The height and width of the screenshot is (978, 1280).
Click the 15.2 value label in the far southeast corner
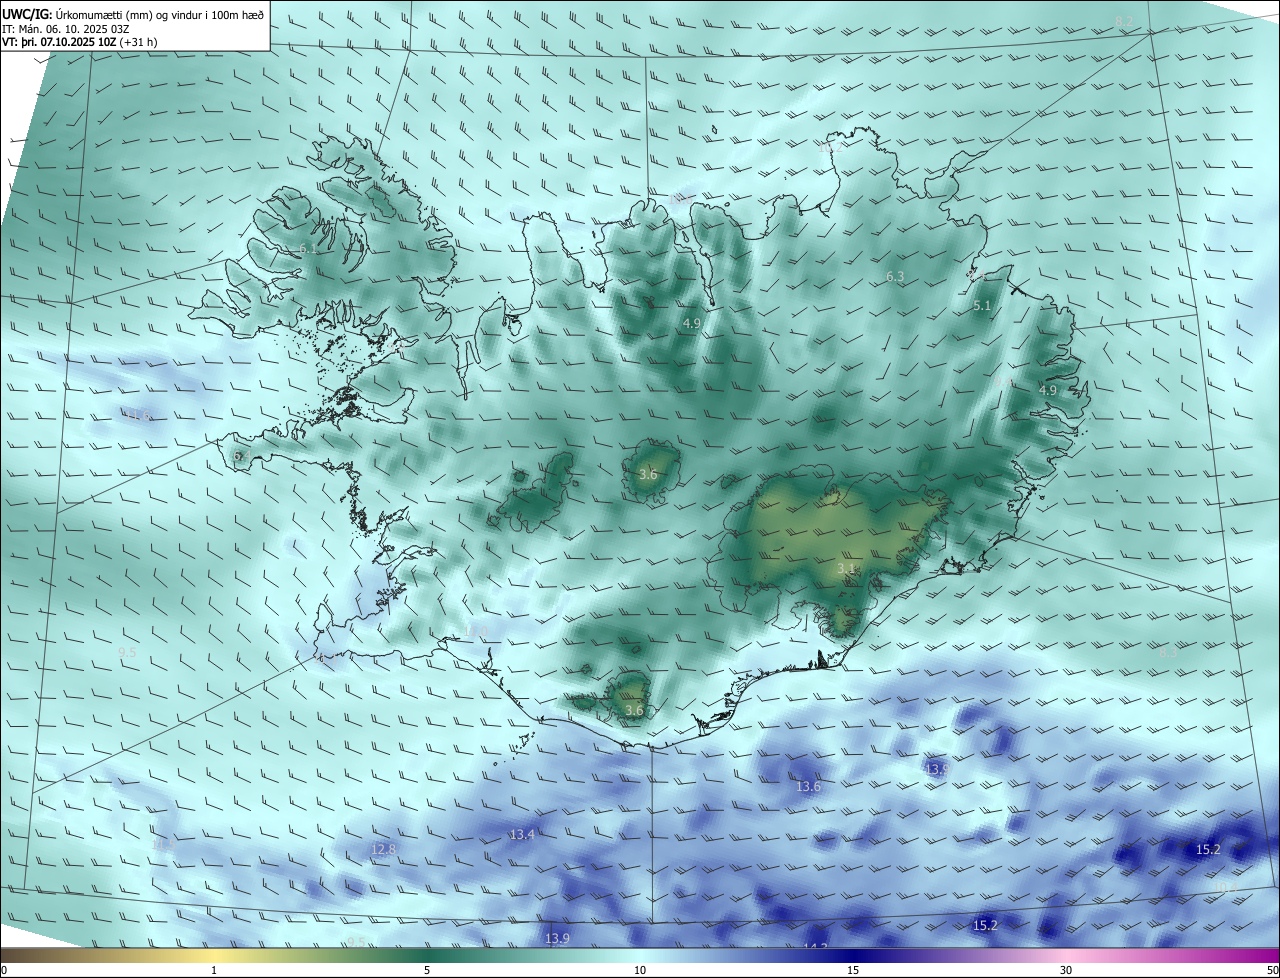[1208, 850]
